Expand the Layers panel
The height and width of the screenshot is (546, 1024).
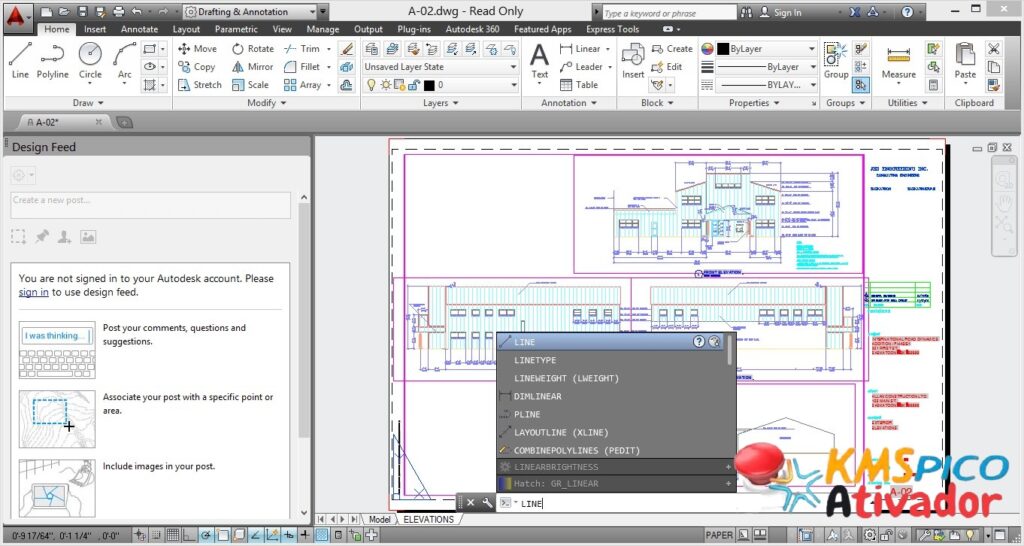(x=440, y=103)
